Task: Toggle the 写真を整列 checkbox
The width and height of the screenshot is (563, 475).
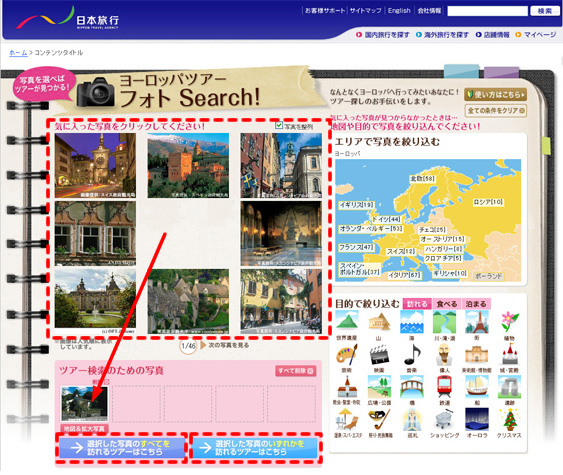Action: 279,125
